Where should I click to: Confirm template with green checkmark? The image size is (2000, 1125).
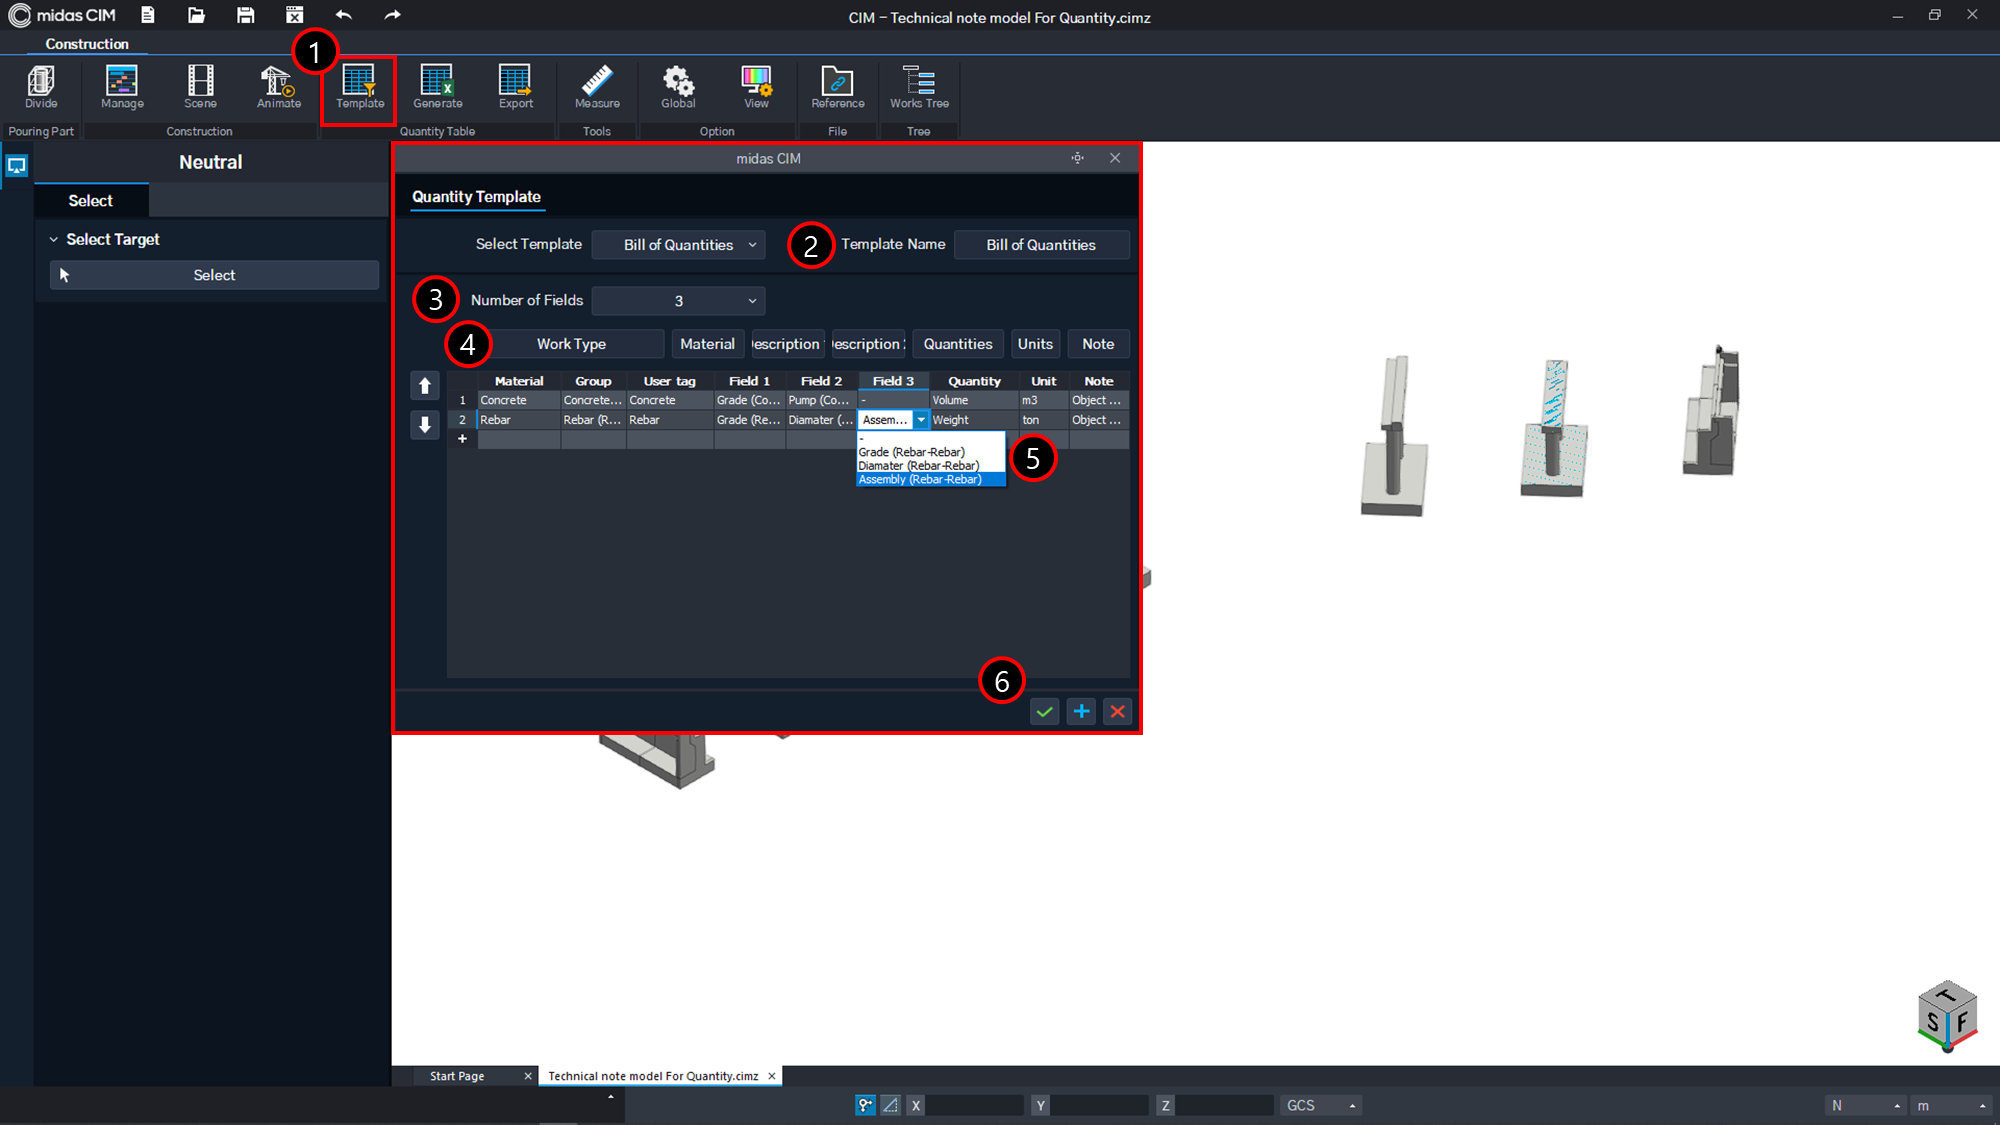1044,712
